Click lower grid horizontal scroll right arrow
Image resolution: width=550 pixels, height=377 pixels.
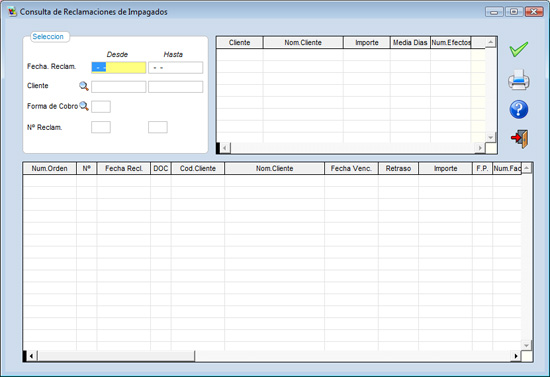(516, 356)
